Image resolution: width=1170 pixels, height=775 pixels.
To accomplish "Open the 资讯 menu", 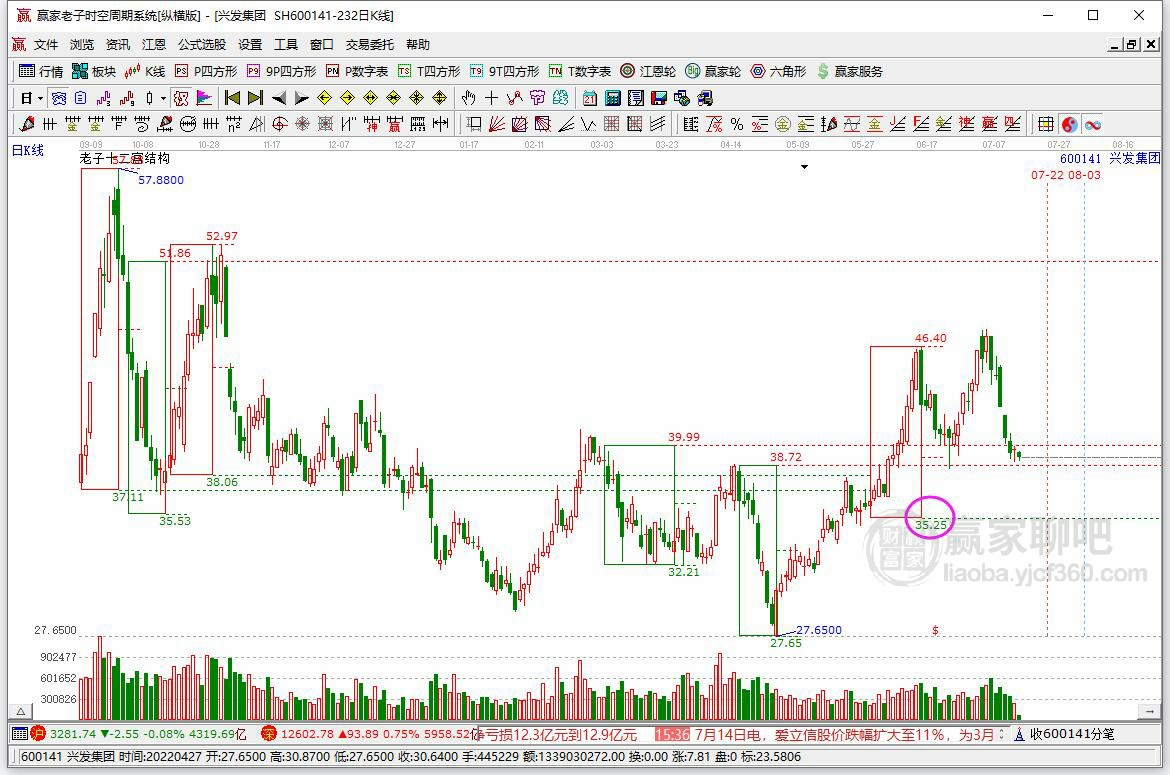I will pyautogui.click(x=117, y=45).
